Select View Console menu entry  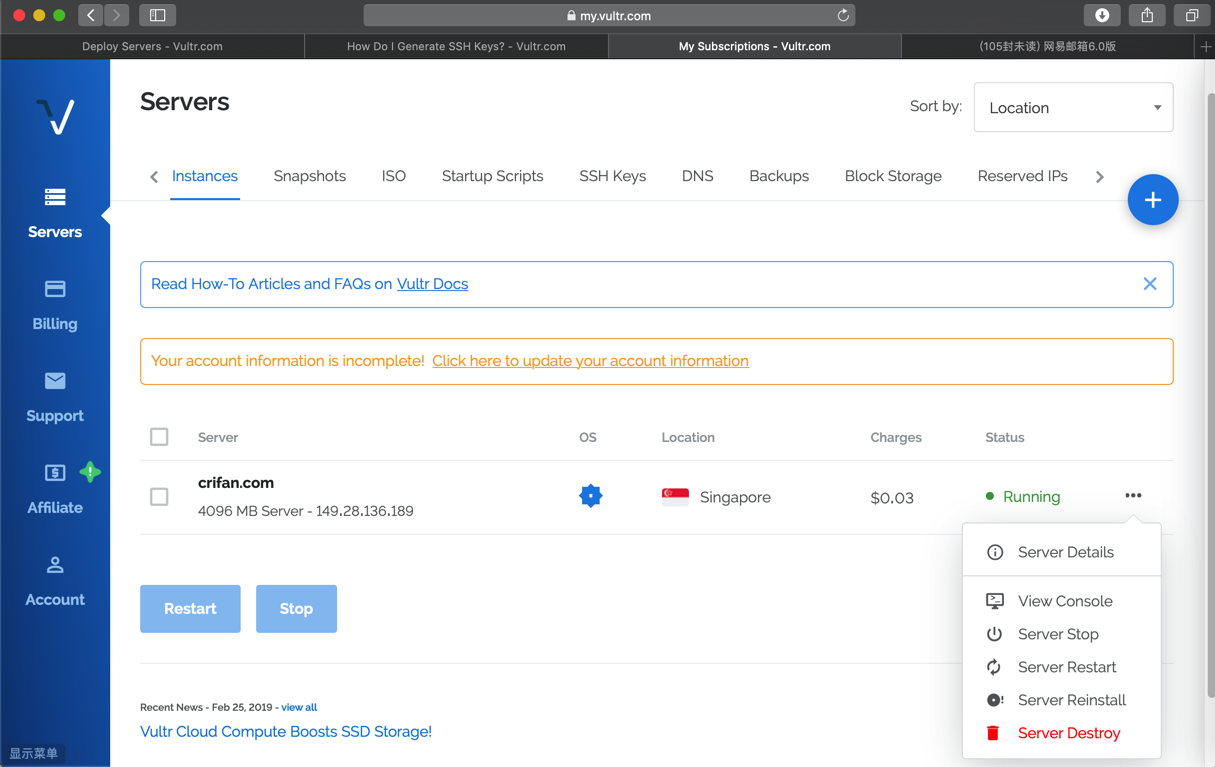pyautogui.click(x=1062, y=601)
